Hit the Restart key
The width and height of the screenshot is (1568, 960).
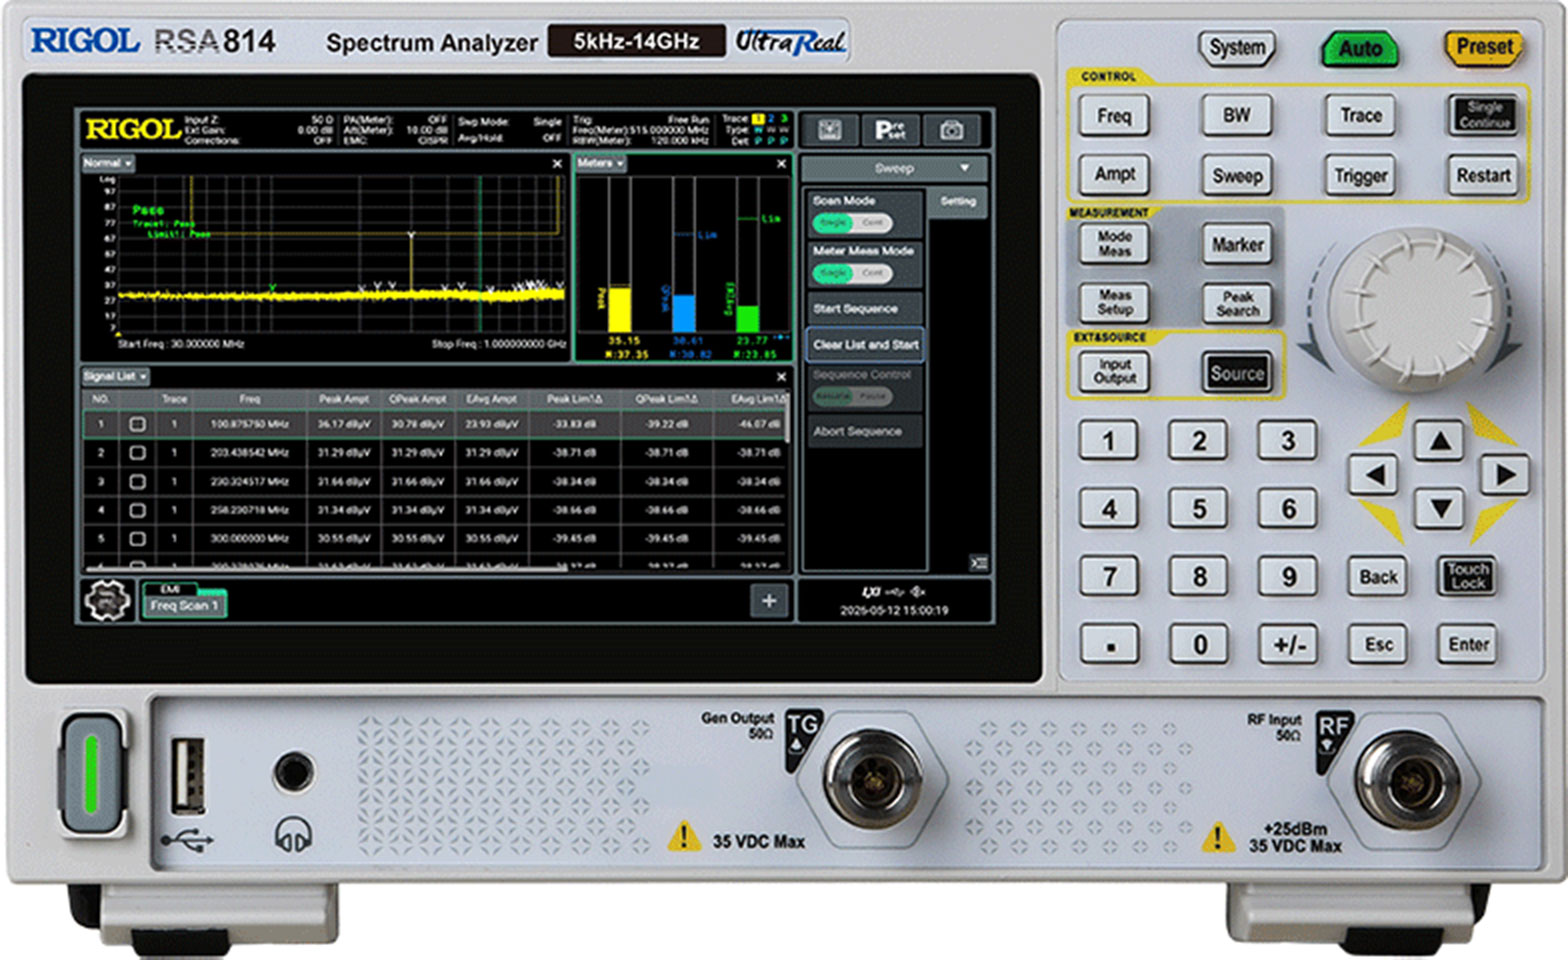click(x=1484, y=175)
